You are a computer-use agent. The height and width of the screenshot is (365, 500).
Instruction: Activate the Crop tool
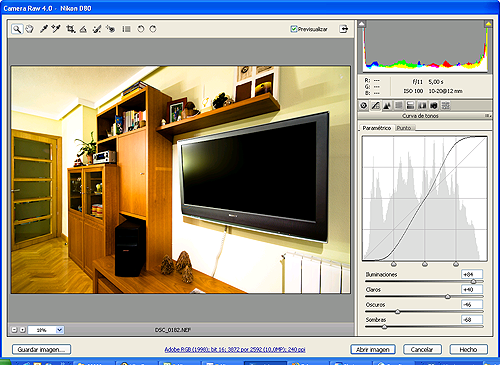(70, 29)
